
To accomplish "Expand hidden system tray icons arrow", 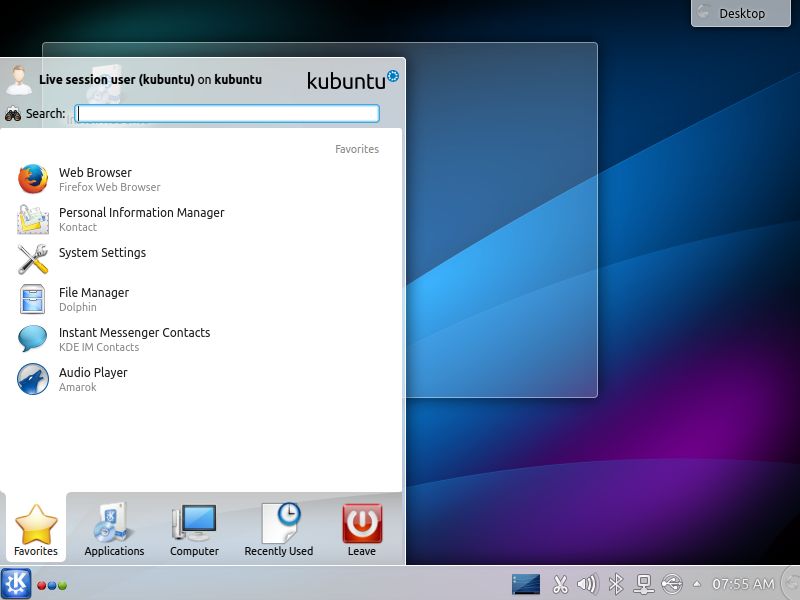I will [x=696, y=584].
